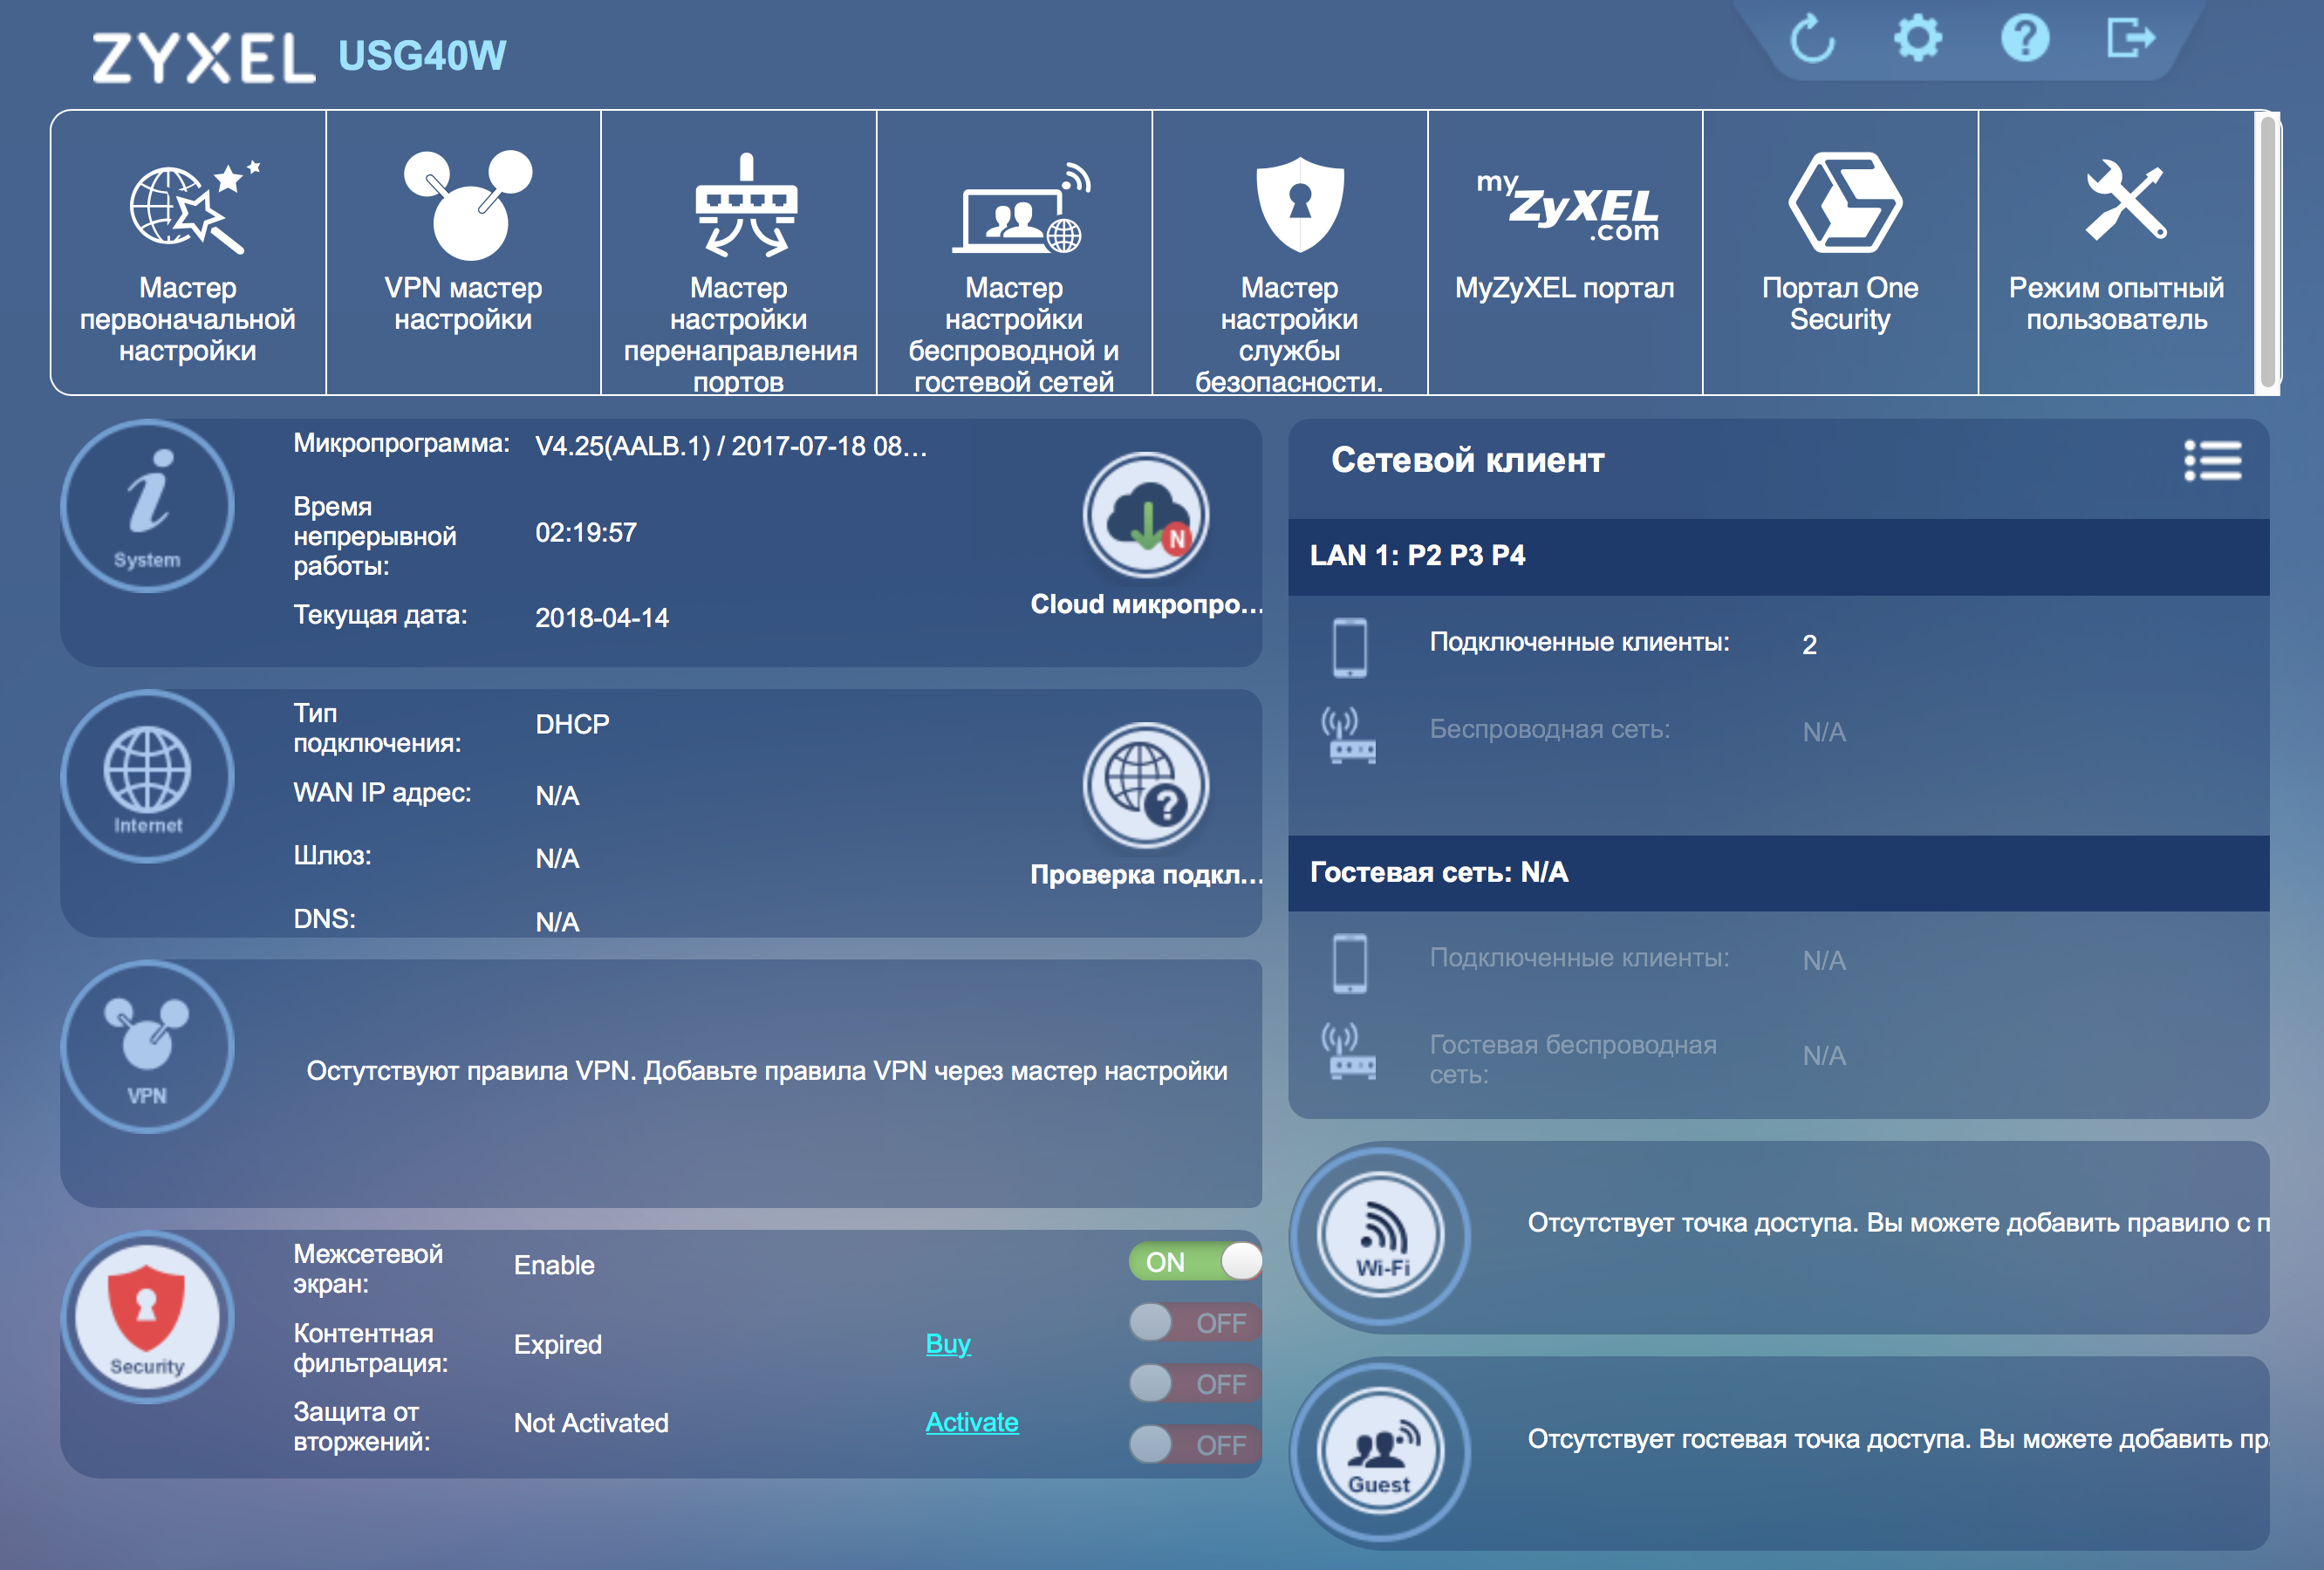Click content filtering Expired status
Screen dimensions: 2324x1570
tap(558, 1344)
